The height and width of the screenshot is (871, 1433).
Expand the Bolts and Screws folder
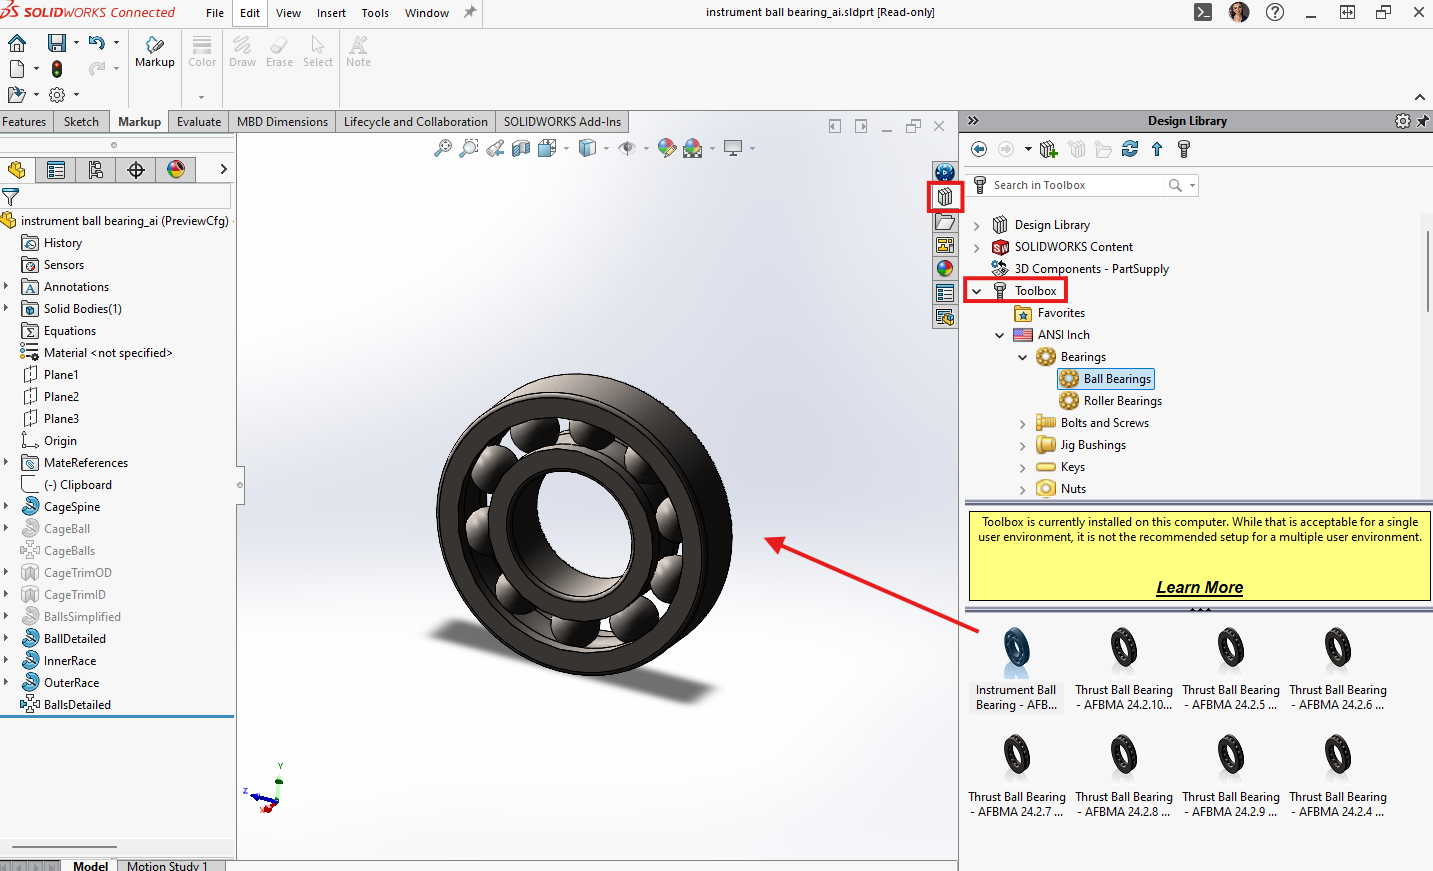[1022, 423]
